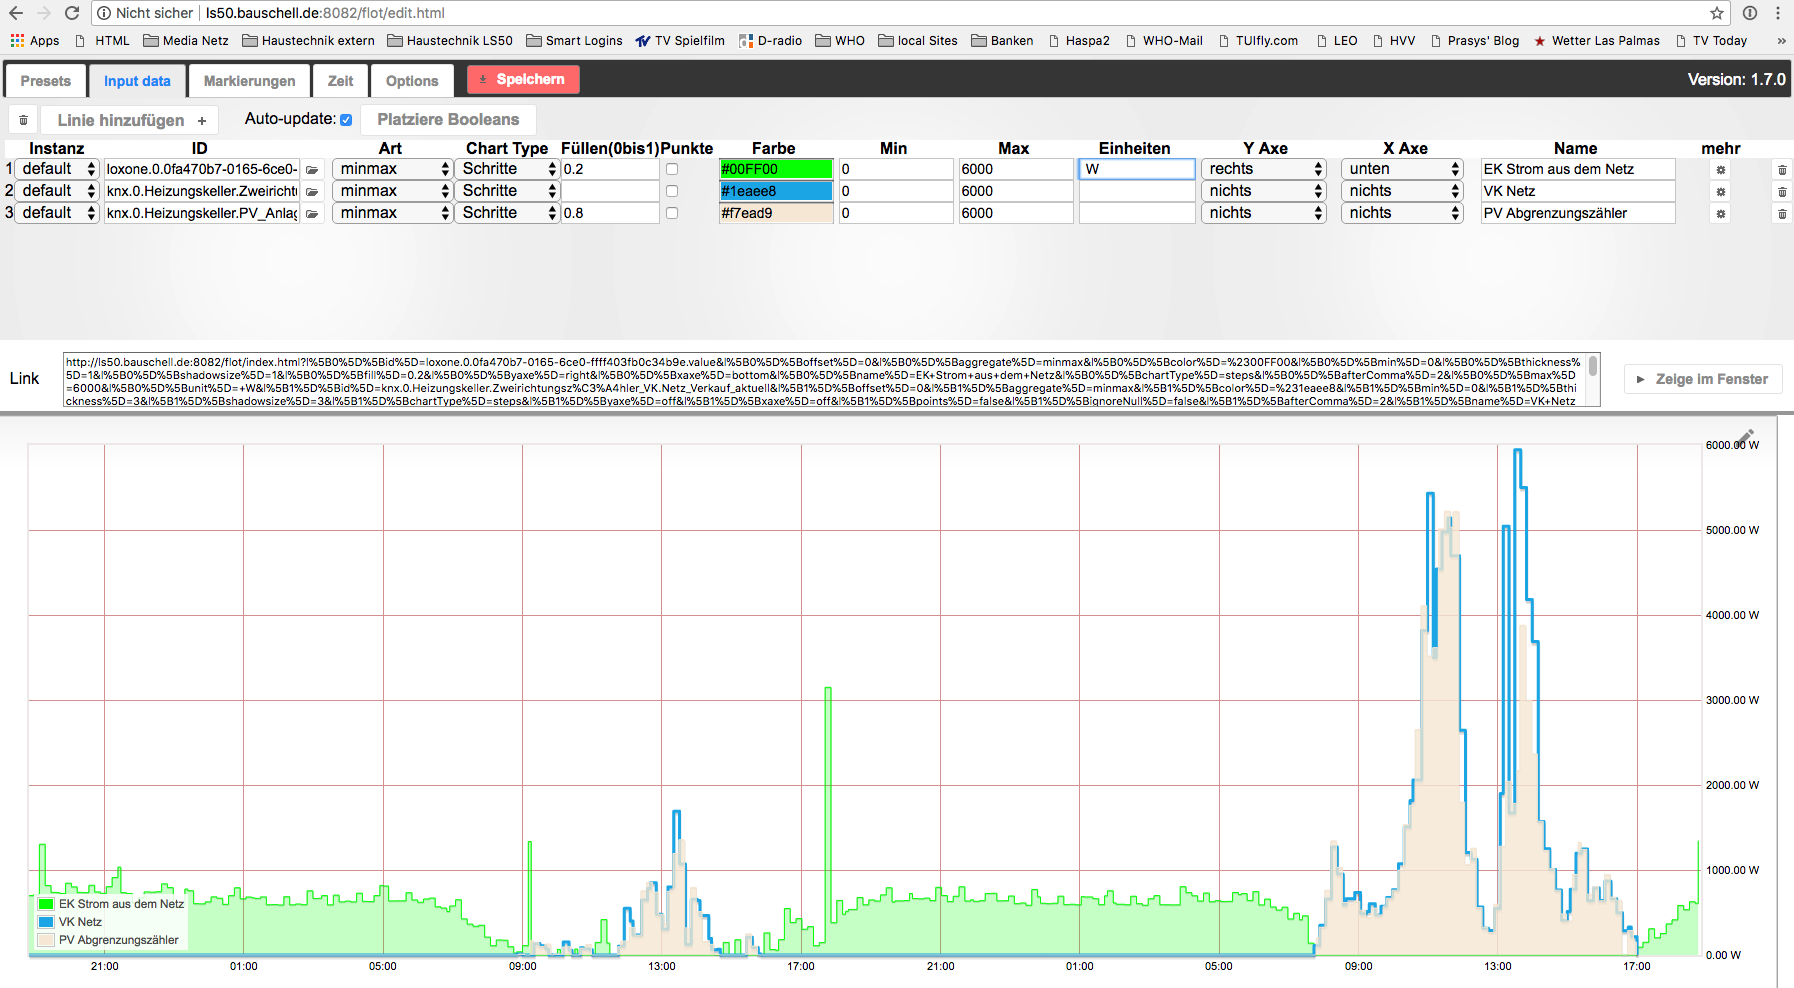
Task: Click 'VK Netz' legend entry in chart
Action: [x=70, y=922]
